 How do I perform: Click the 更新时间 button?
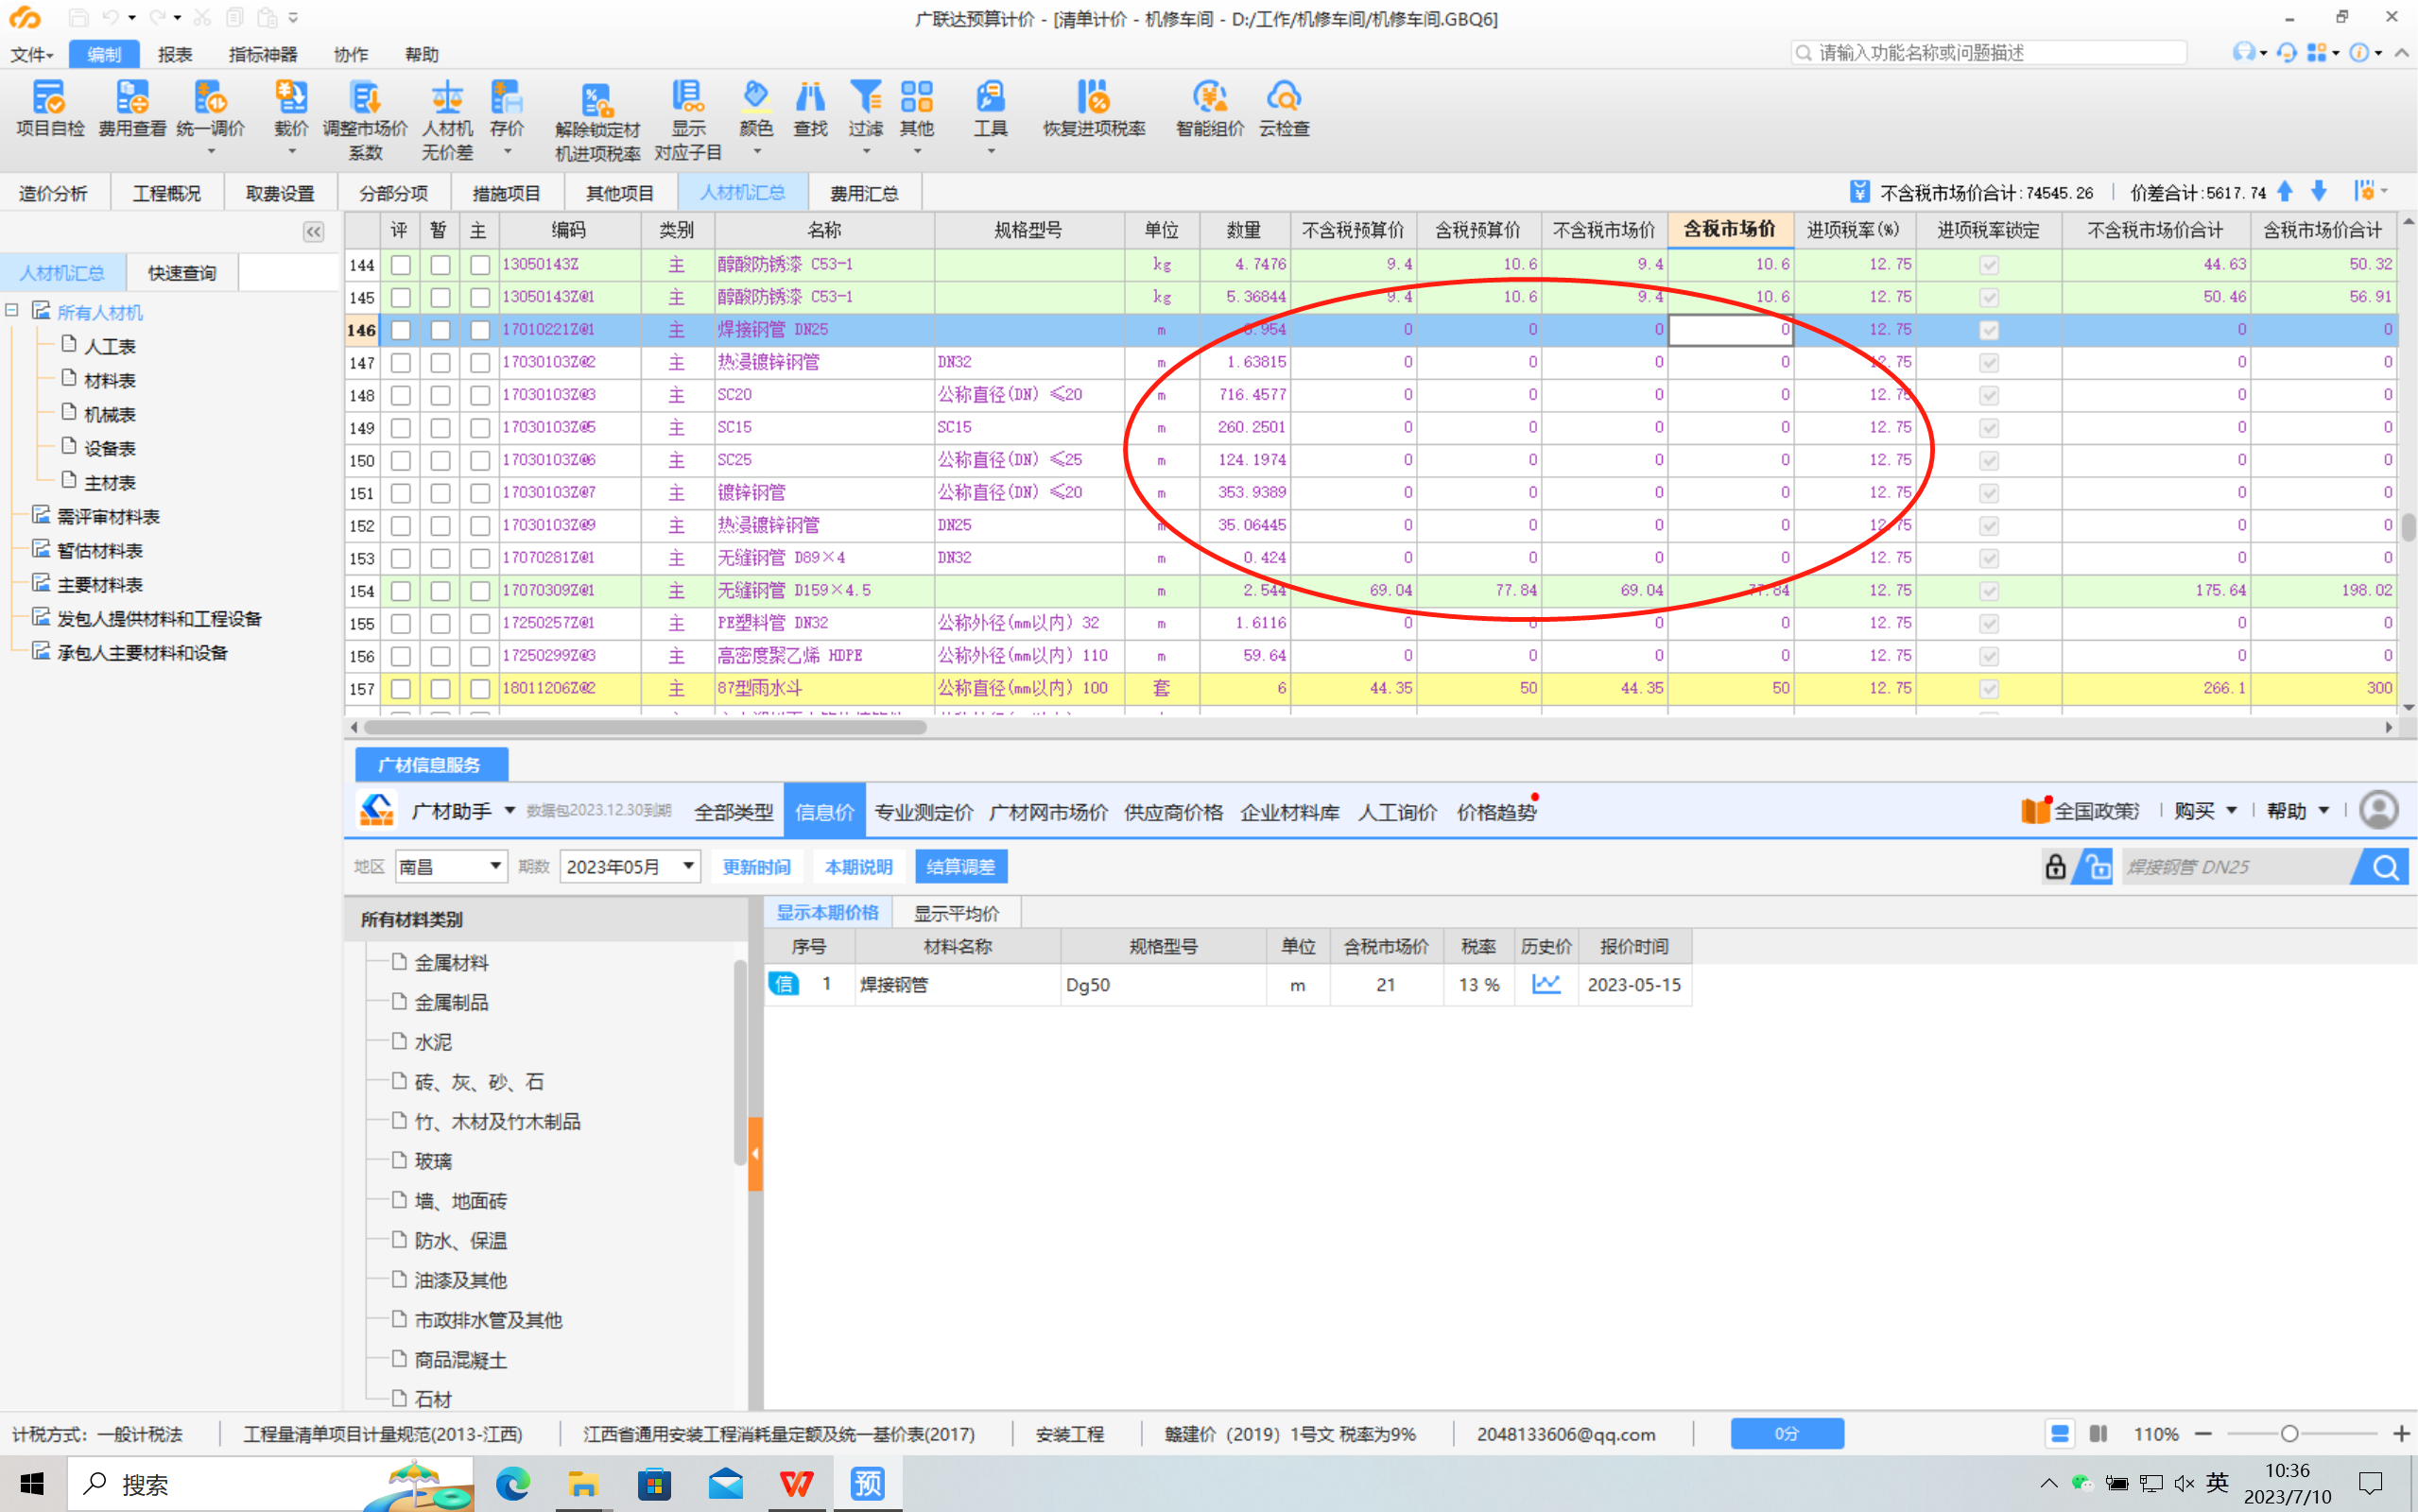[x=756, y=867]
